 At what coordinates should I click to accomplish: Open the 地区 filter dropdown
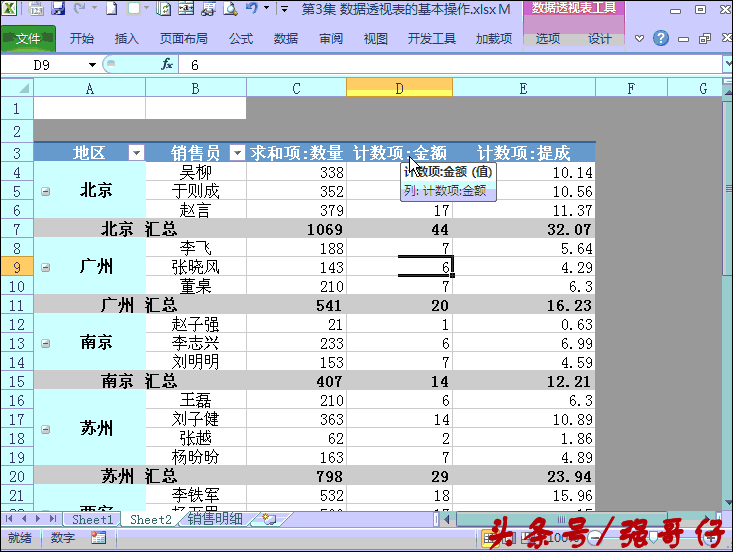click(136, 152)
